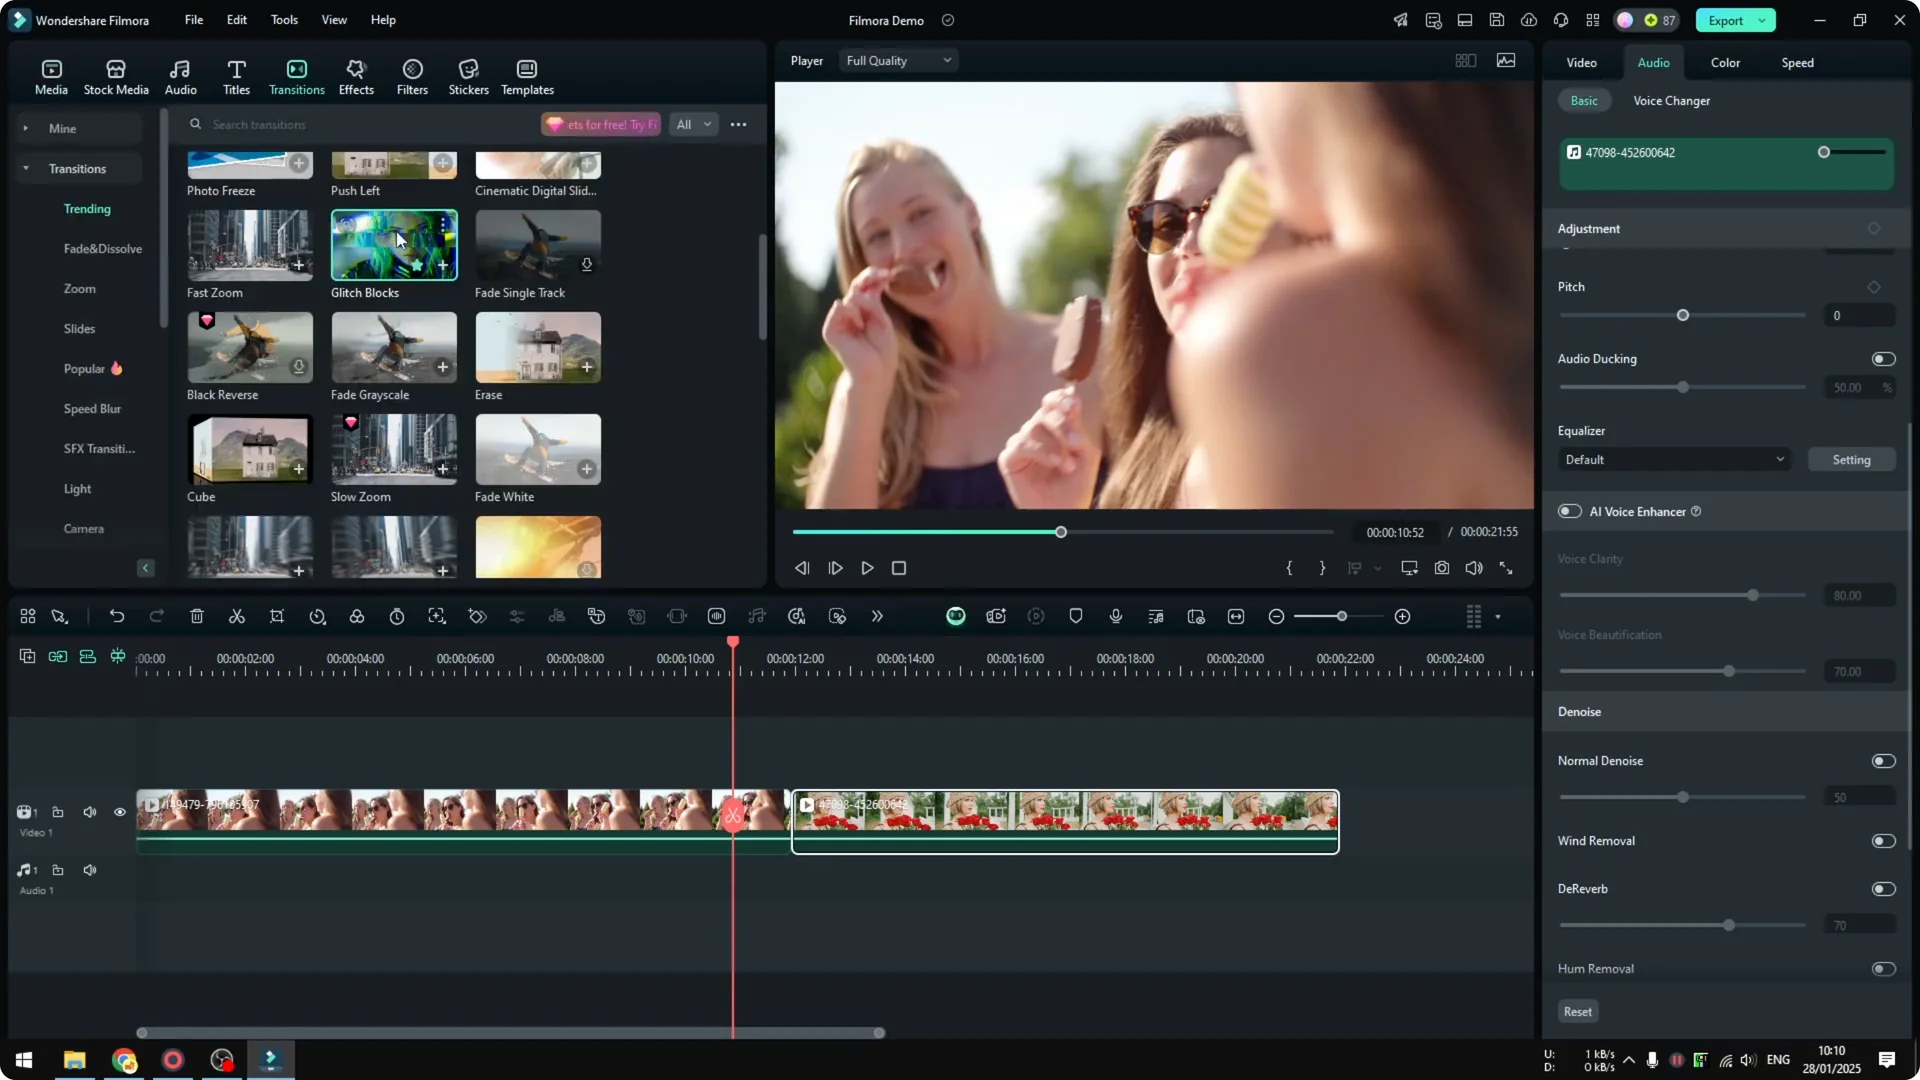Click the delete icon in the timeline toolbar

tap(196, 616)
